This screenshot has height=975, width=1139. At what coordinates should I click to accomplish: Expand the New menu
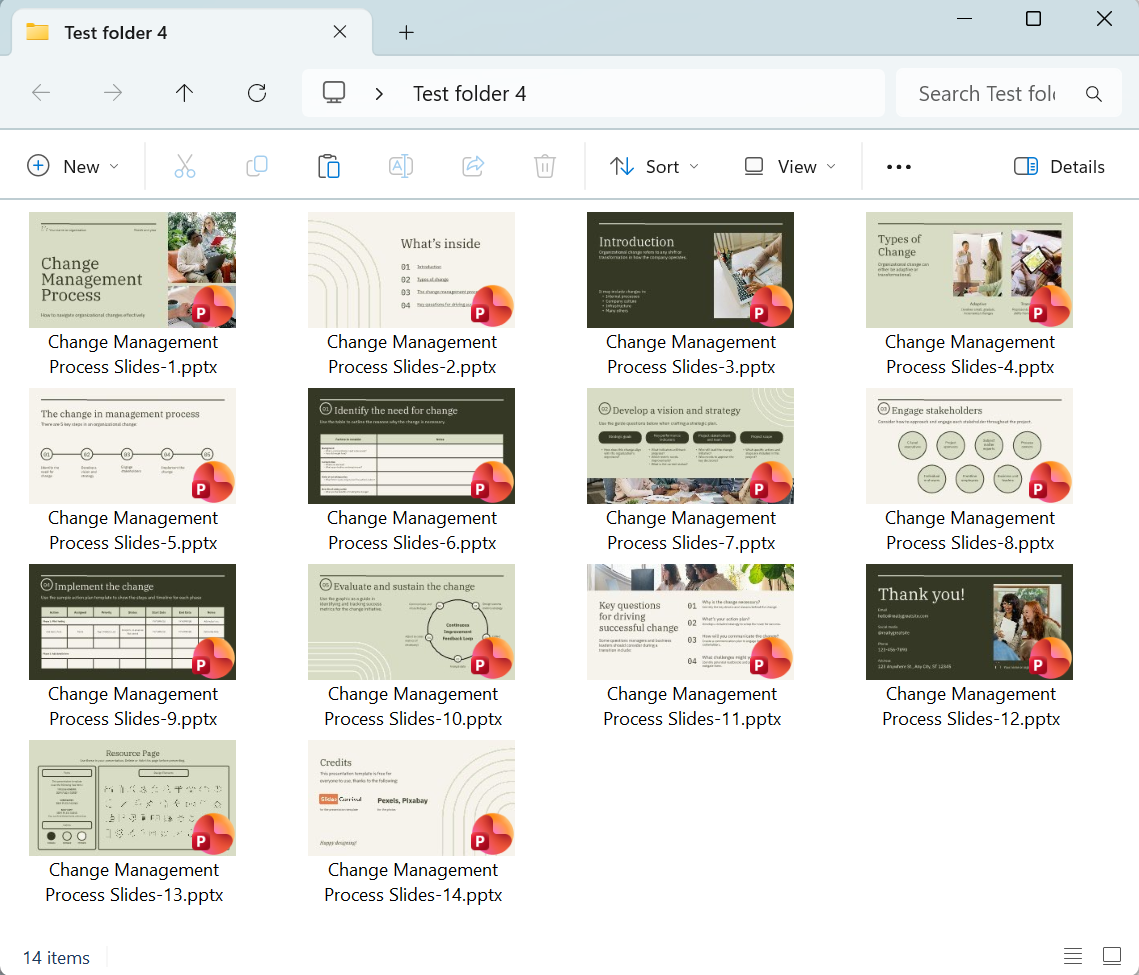point(74,166)
